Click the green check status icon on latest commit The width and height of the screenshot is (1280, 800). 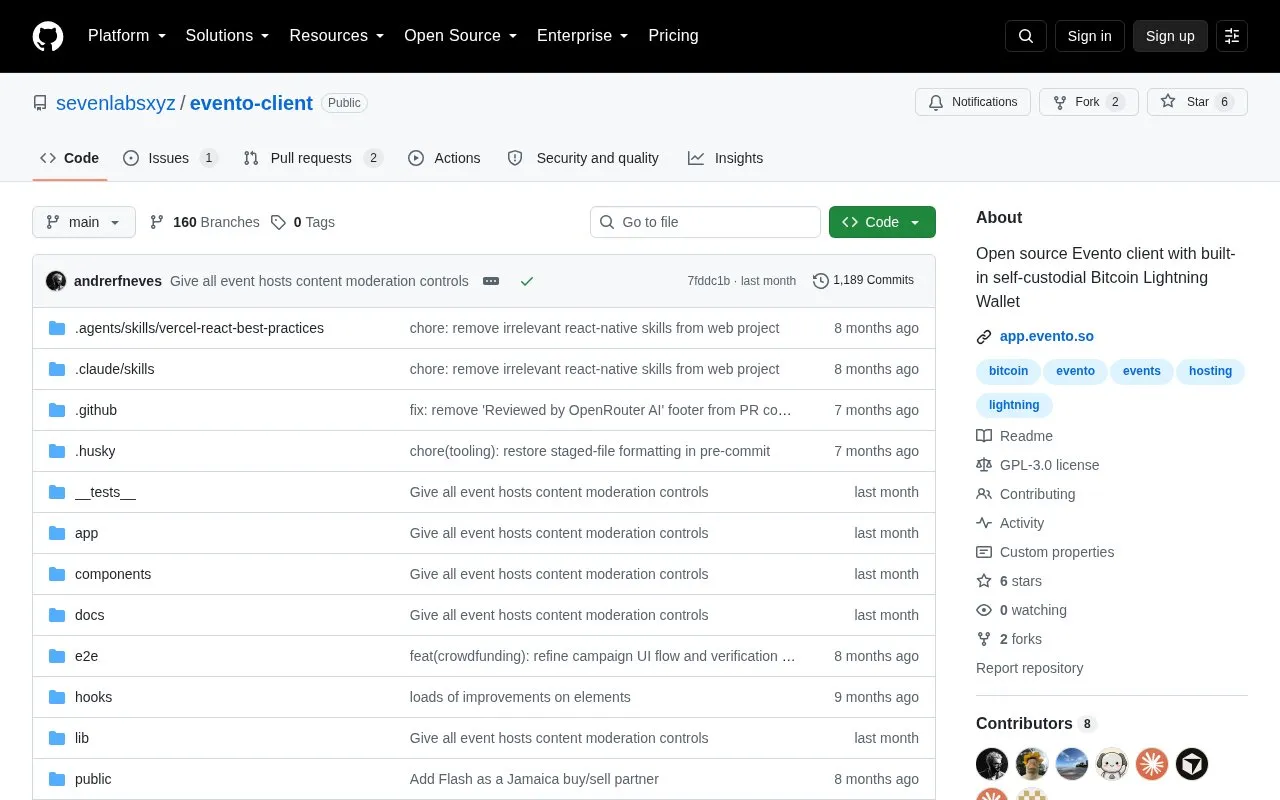pos(527,281)
